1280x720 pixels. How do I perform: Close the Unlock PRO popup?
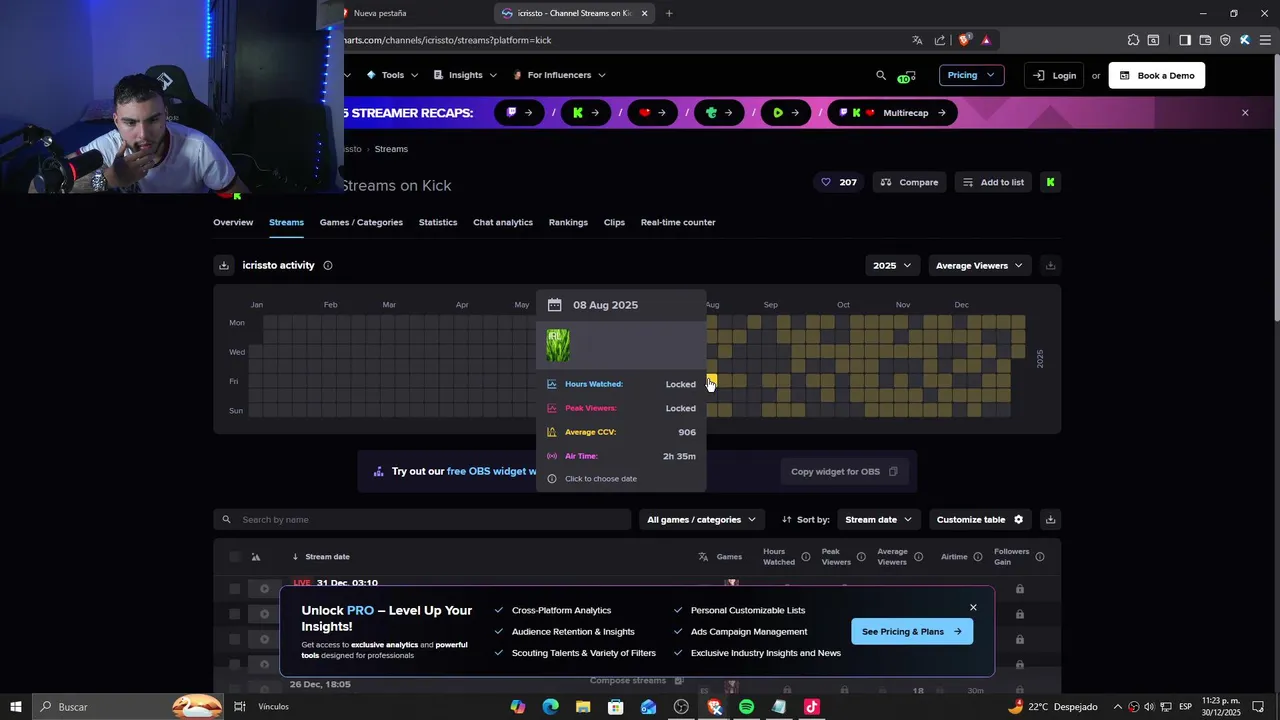[973, 607]
